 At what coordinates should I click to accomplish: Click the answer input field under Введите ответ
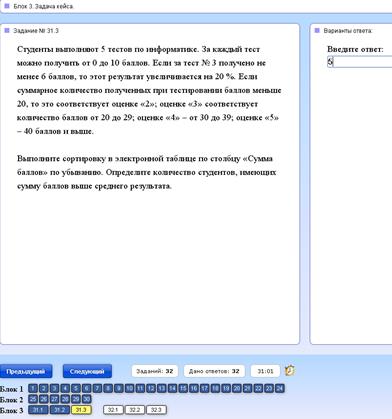[x=359, y=62]
